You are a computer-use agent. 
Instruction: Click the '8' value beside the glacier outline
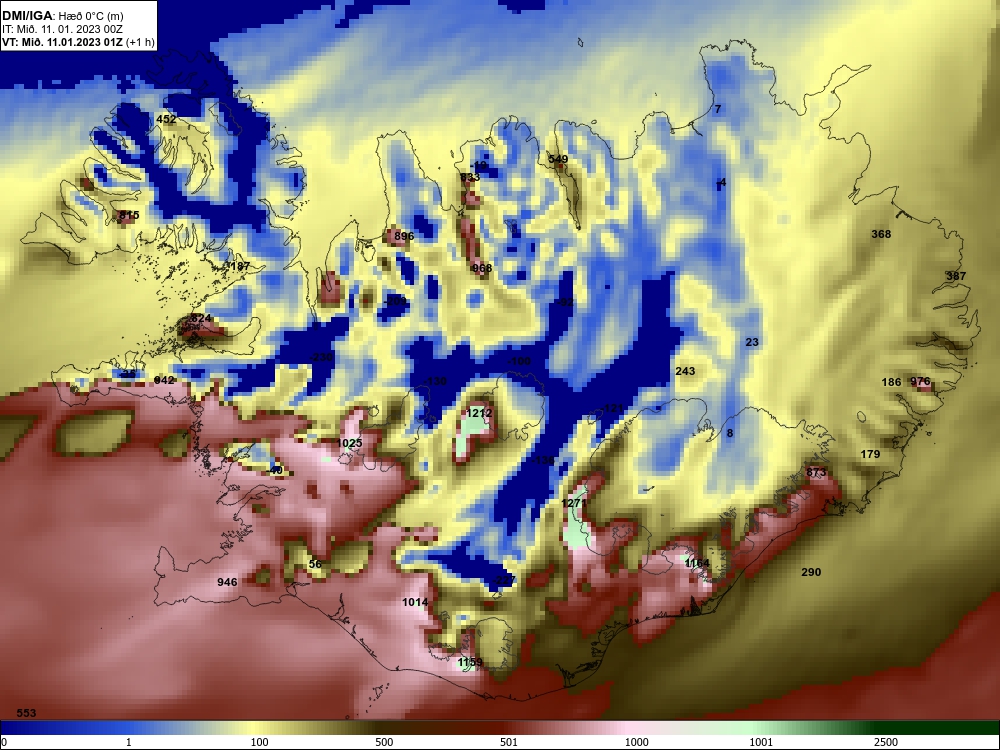(730, 433)
